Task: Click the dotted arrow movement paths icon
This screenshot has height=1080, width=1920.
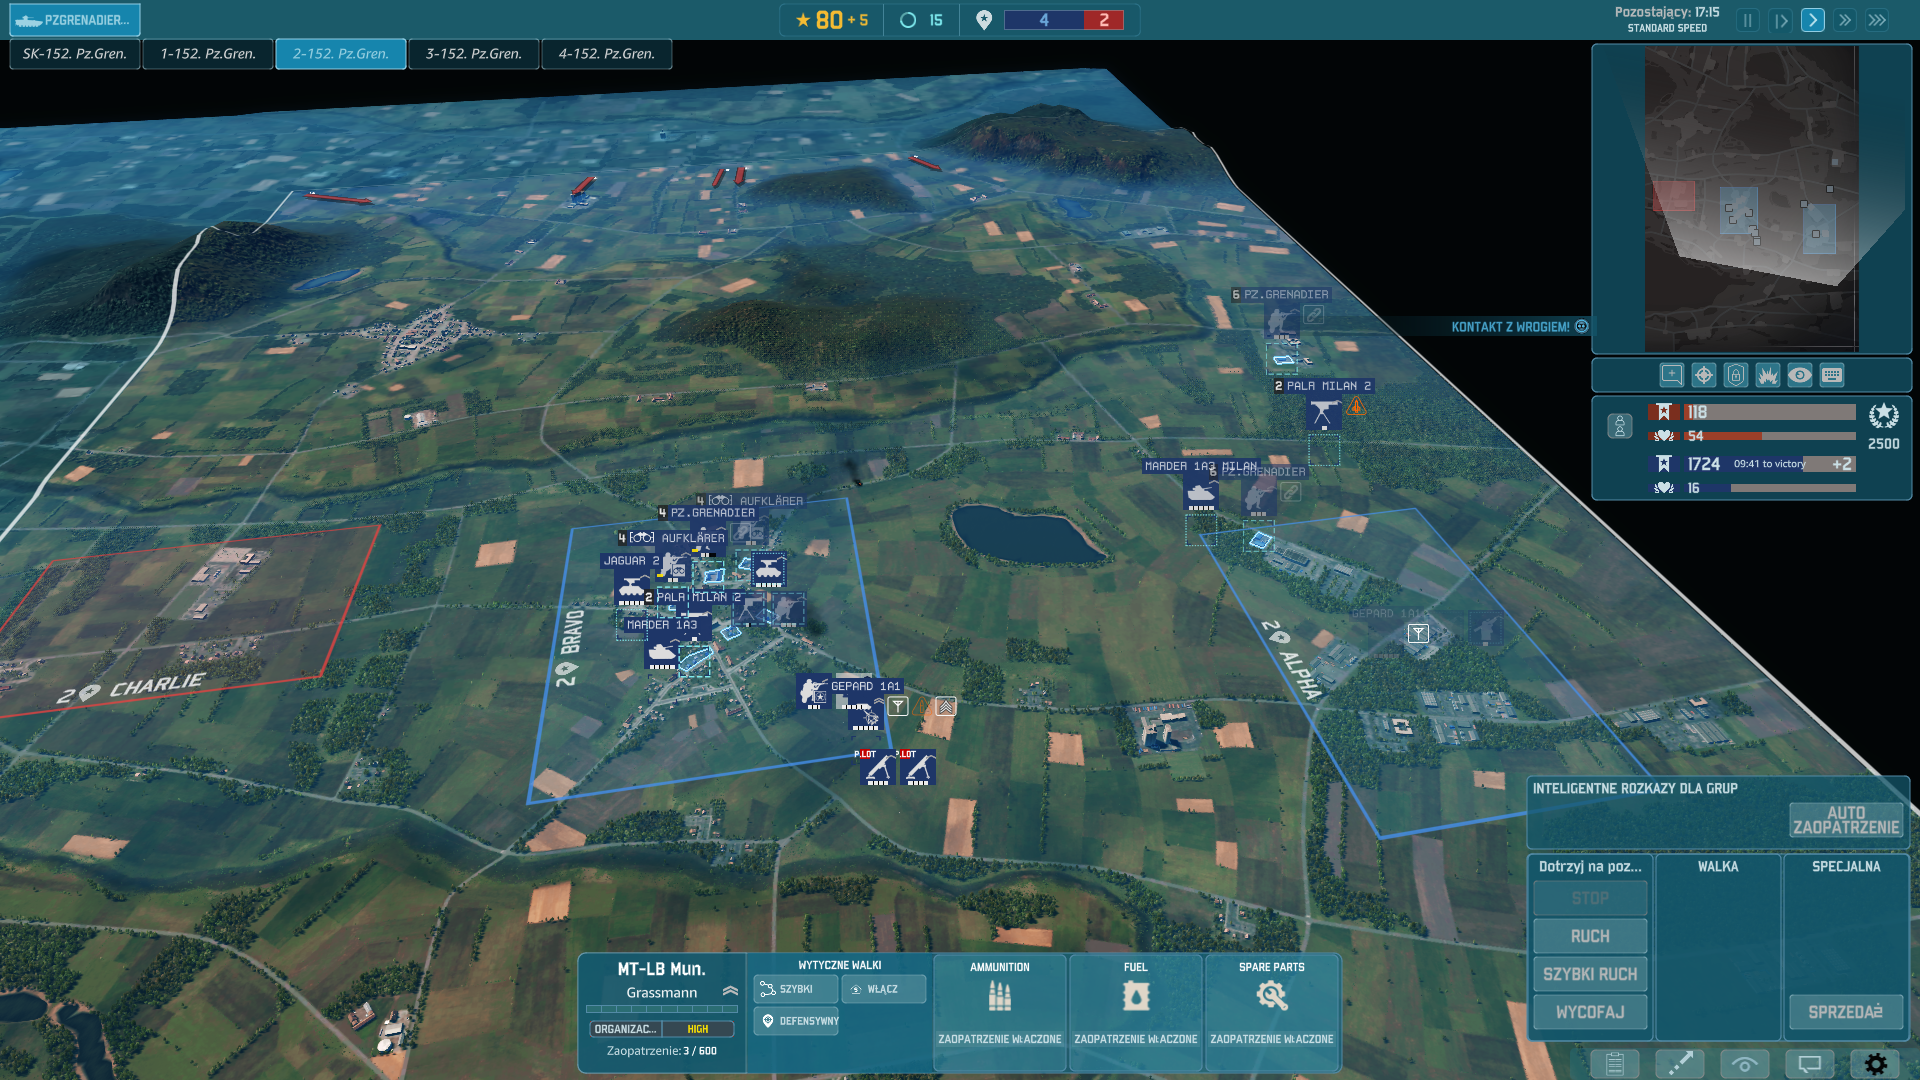Action: (x=1679, y=1064)
